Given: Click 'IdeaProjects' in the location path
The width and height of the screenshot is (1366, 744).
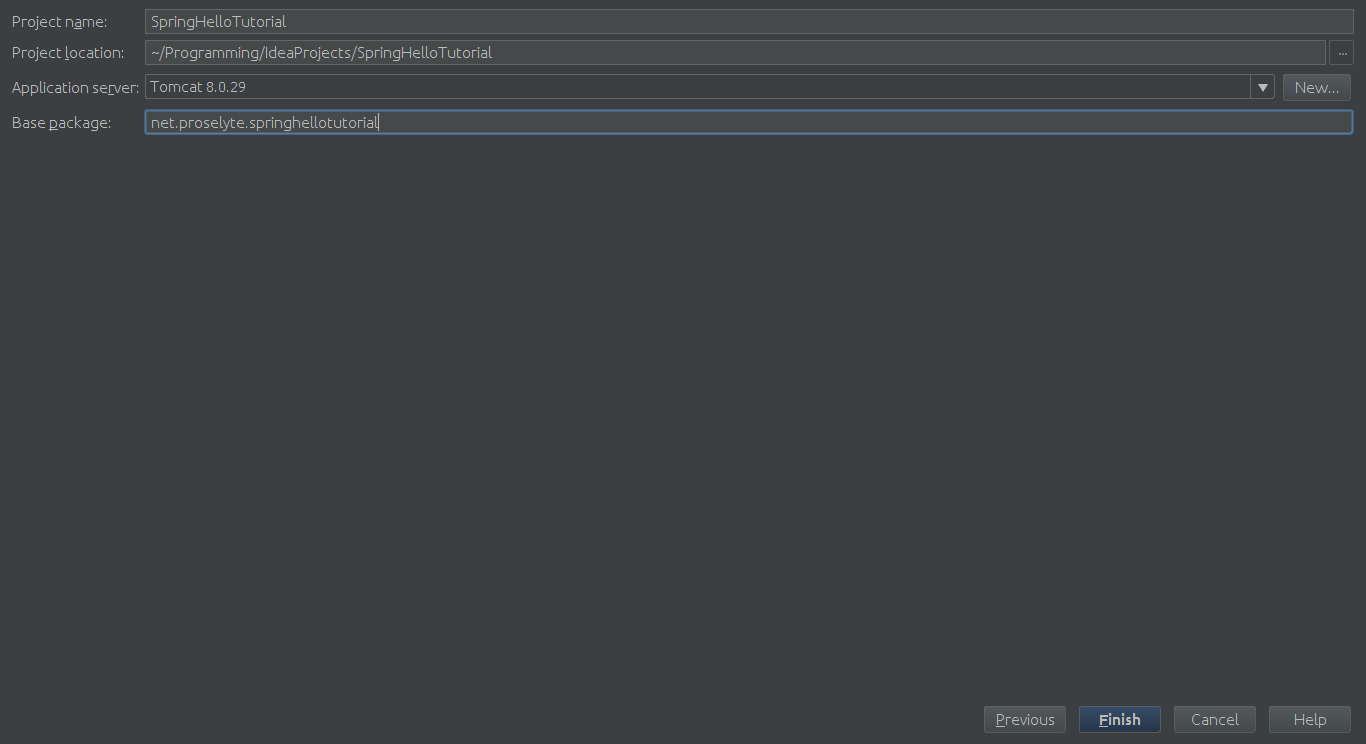Looking at the screenshot, I should pos(307,53).
